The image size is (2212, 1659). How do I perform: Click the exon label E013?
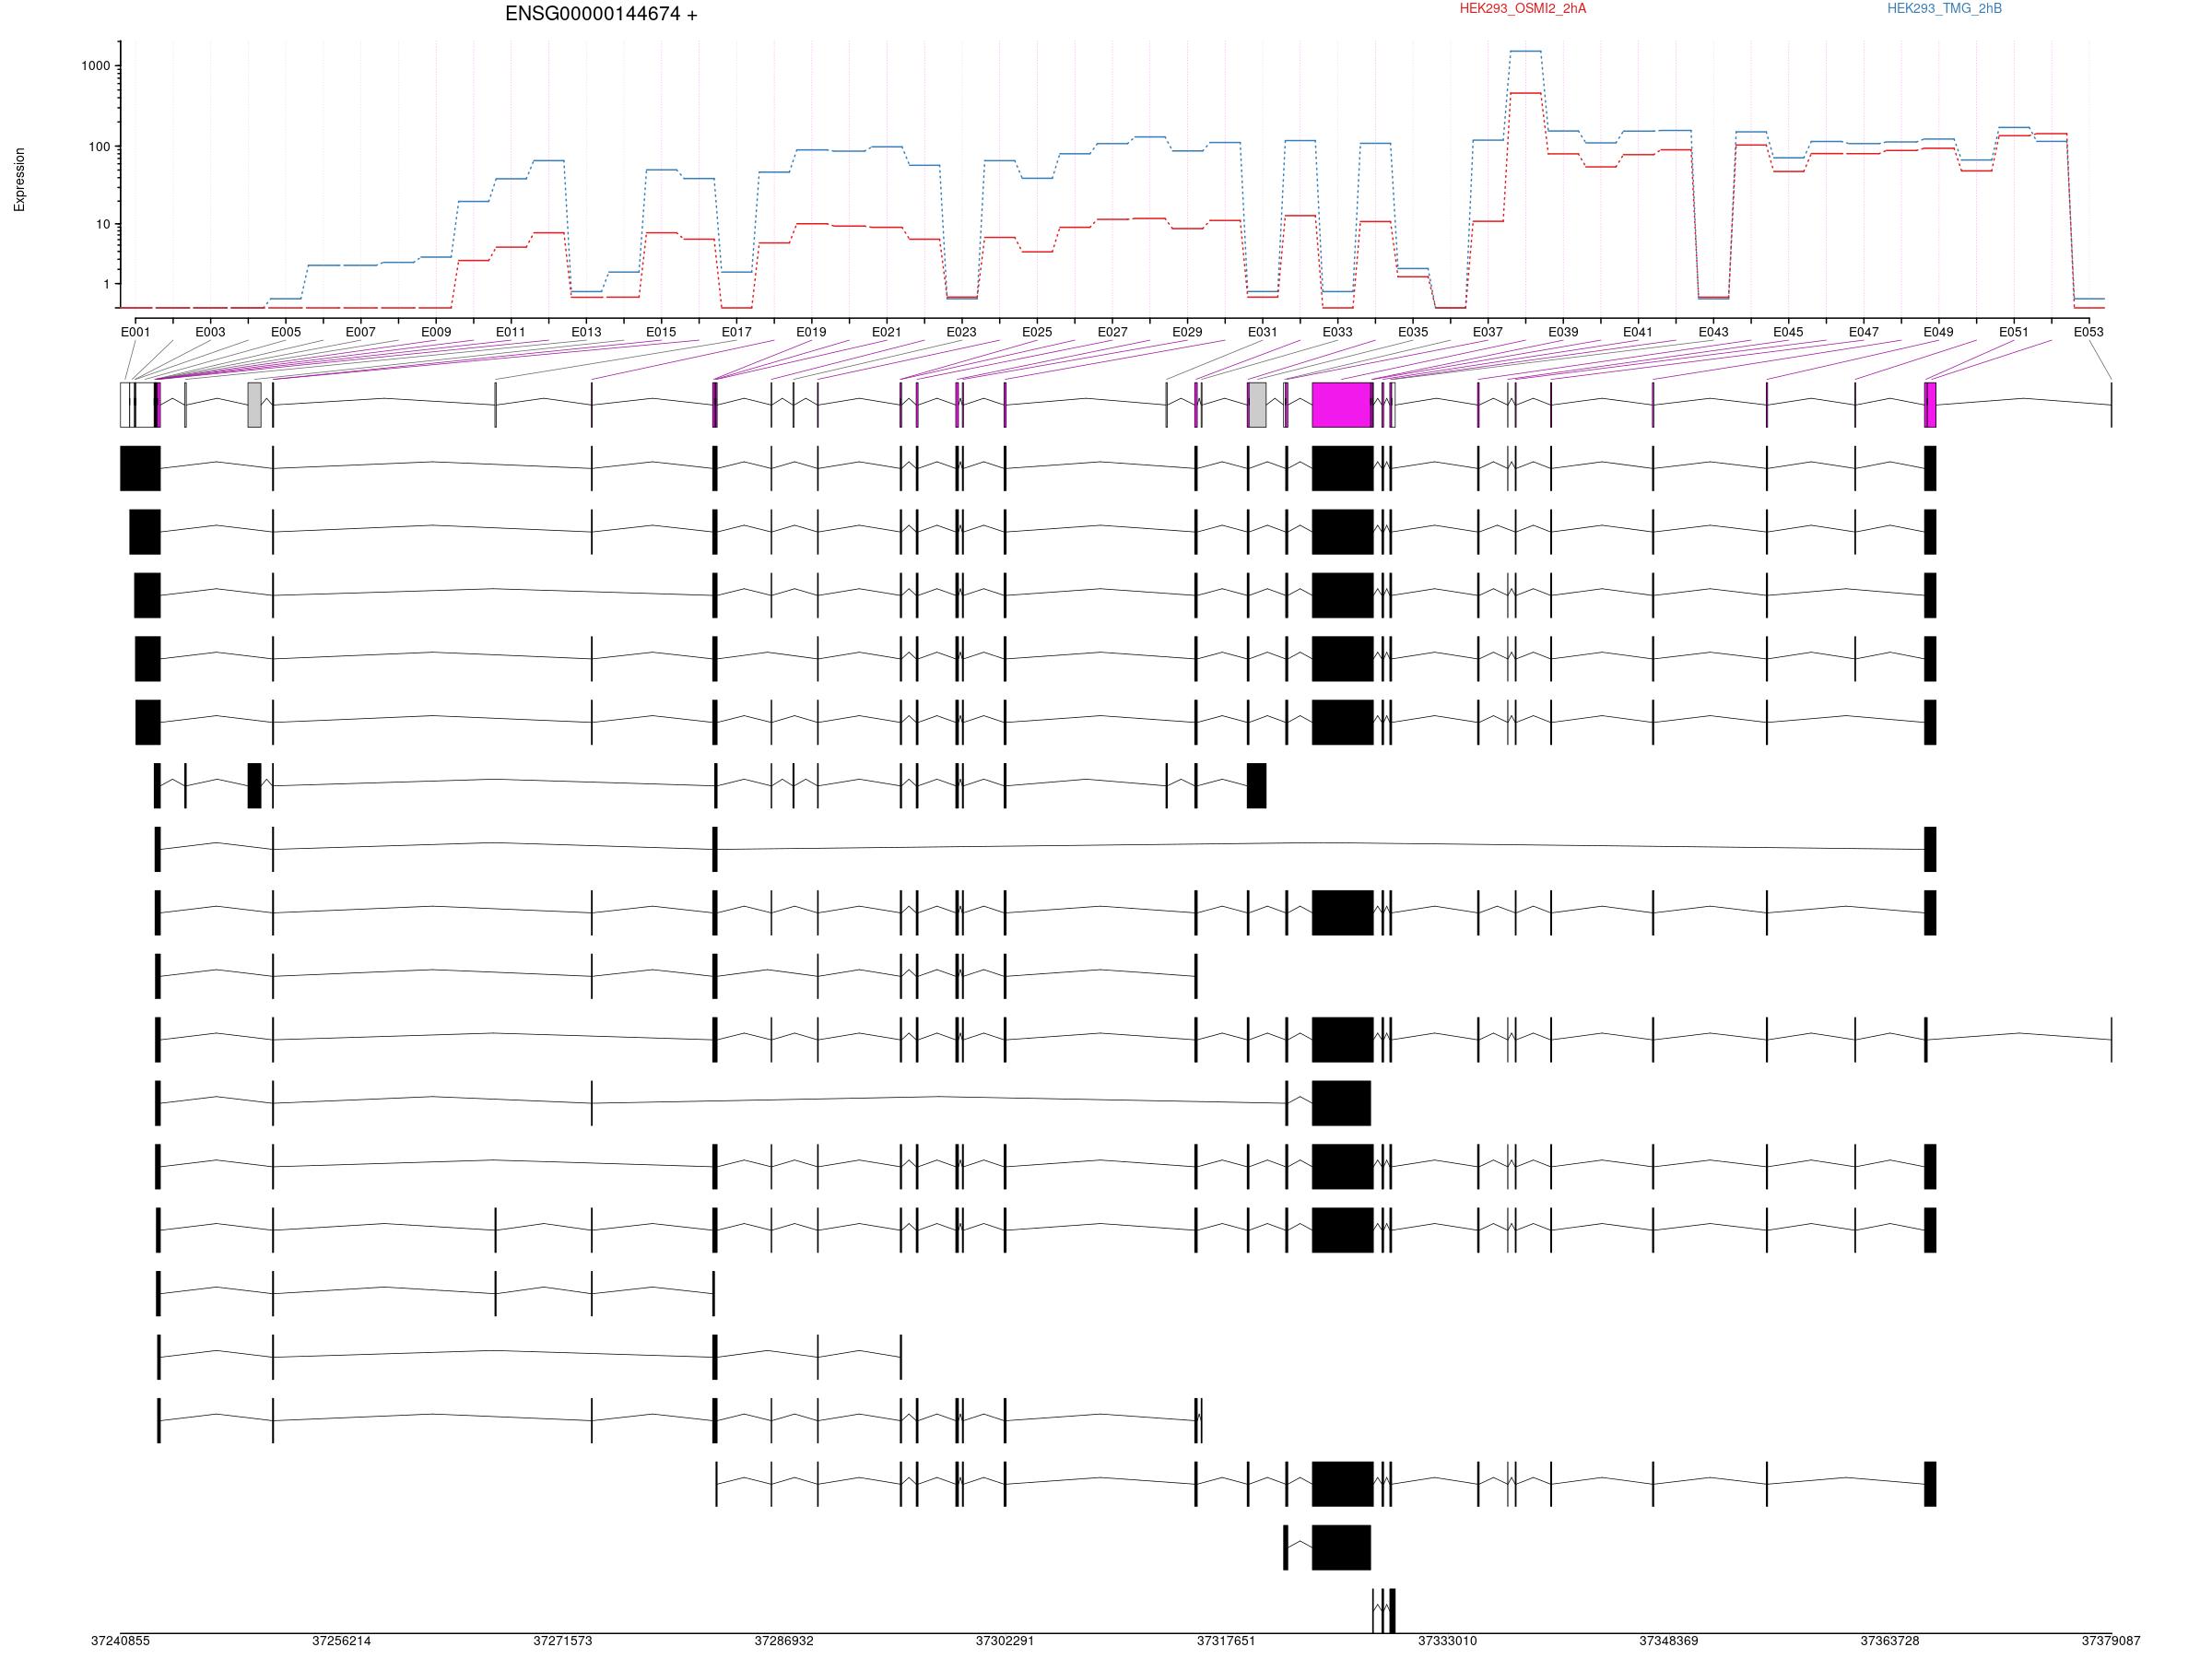[x=586, y=332]
